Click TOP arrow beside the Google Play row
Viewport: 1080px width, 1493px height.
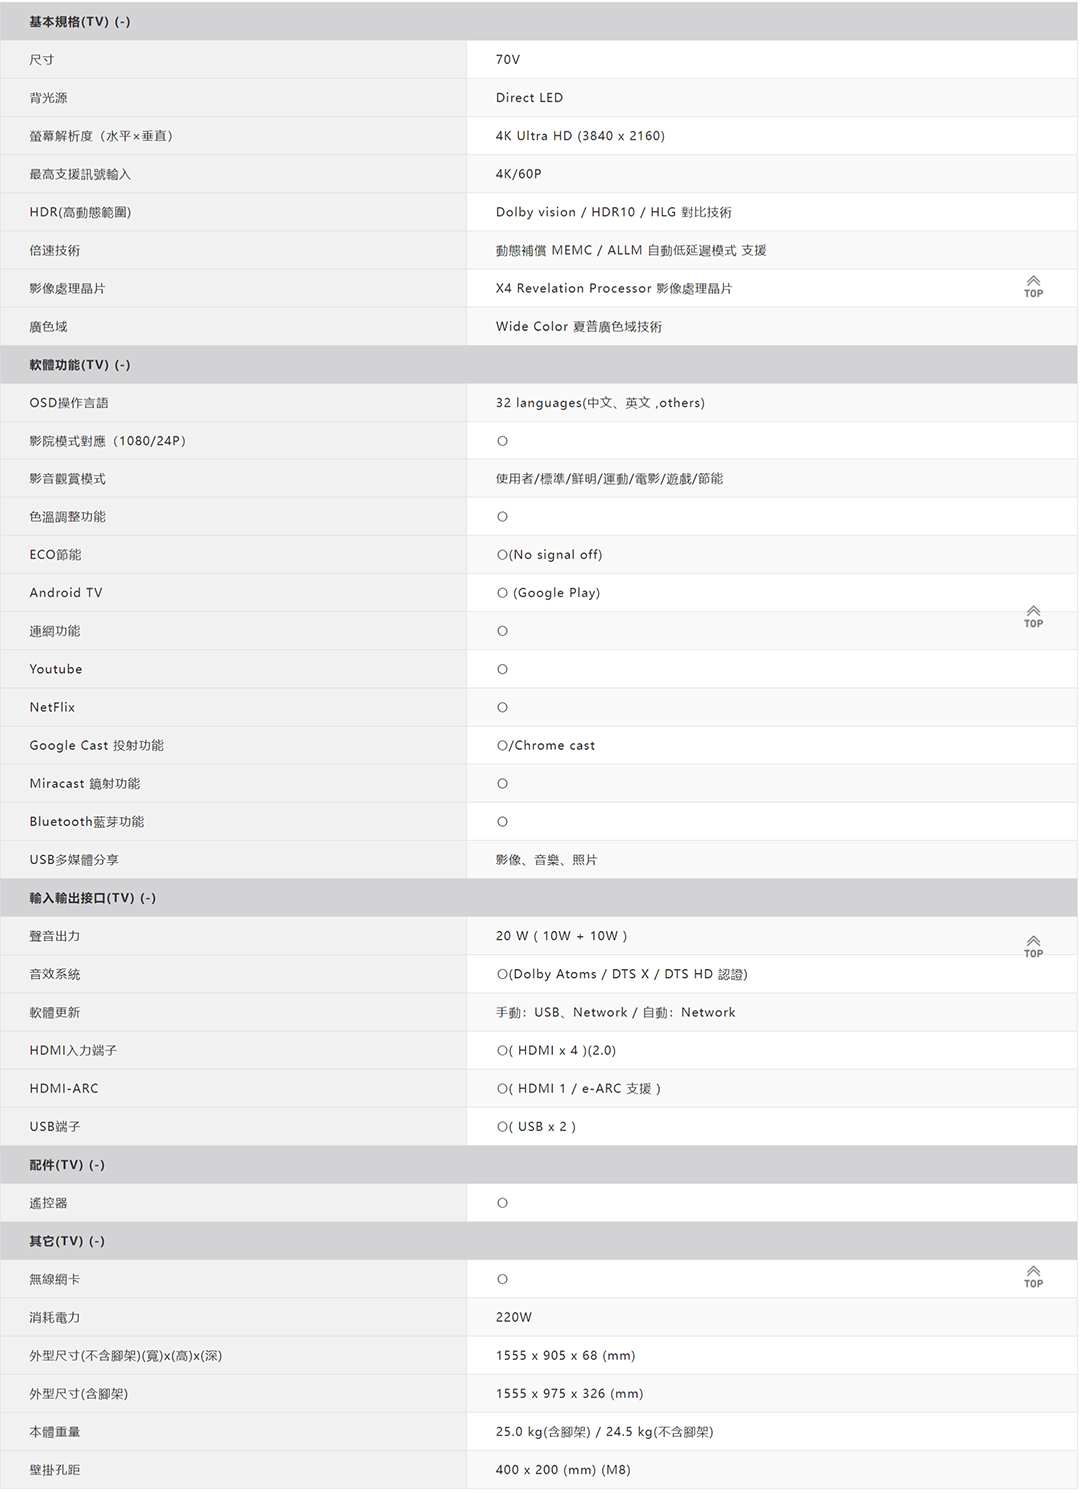click(x=1033, y=616)
